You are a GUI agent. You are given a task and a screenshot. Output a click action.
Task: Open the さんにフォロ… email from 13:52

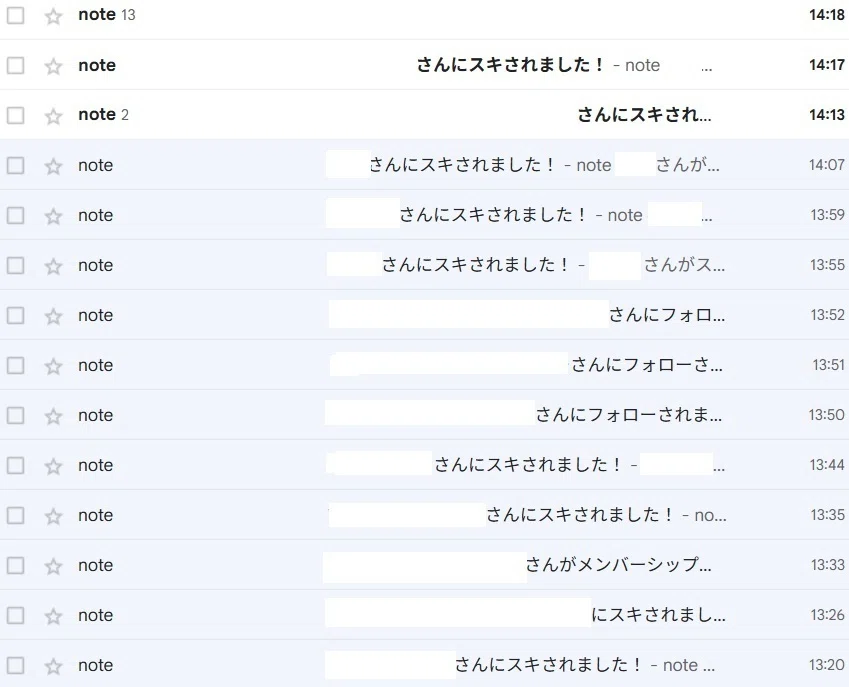[x=667, y=315]
